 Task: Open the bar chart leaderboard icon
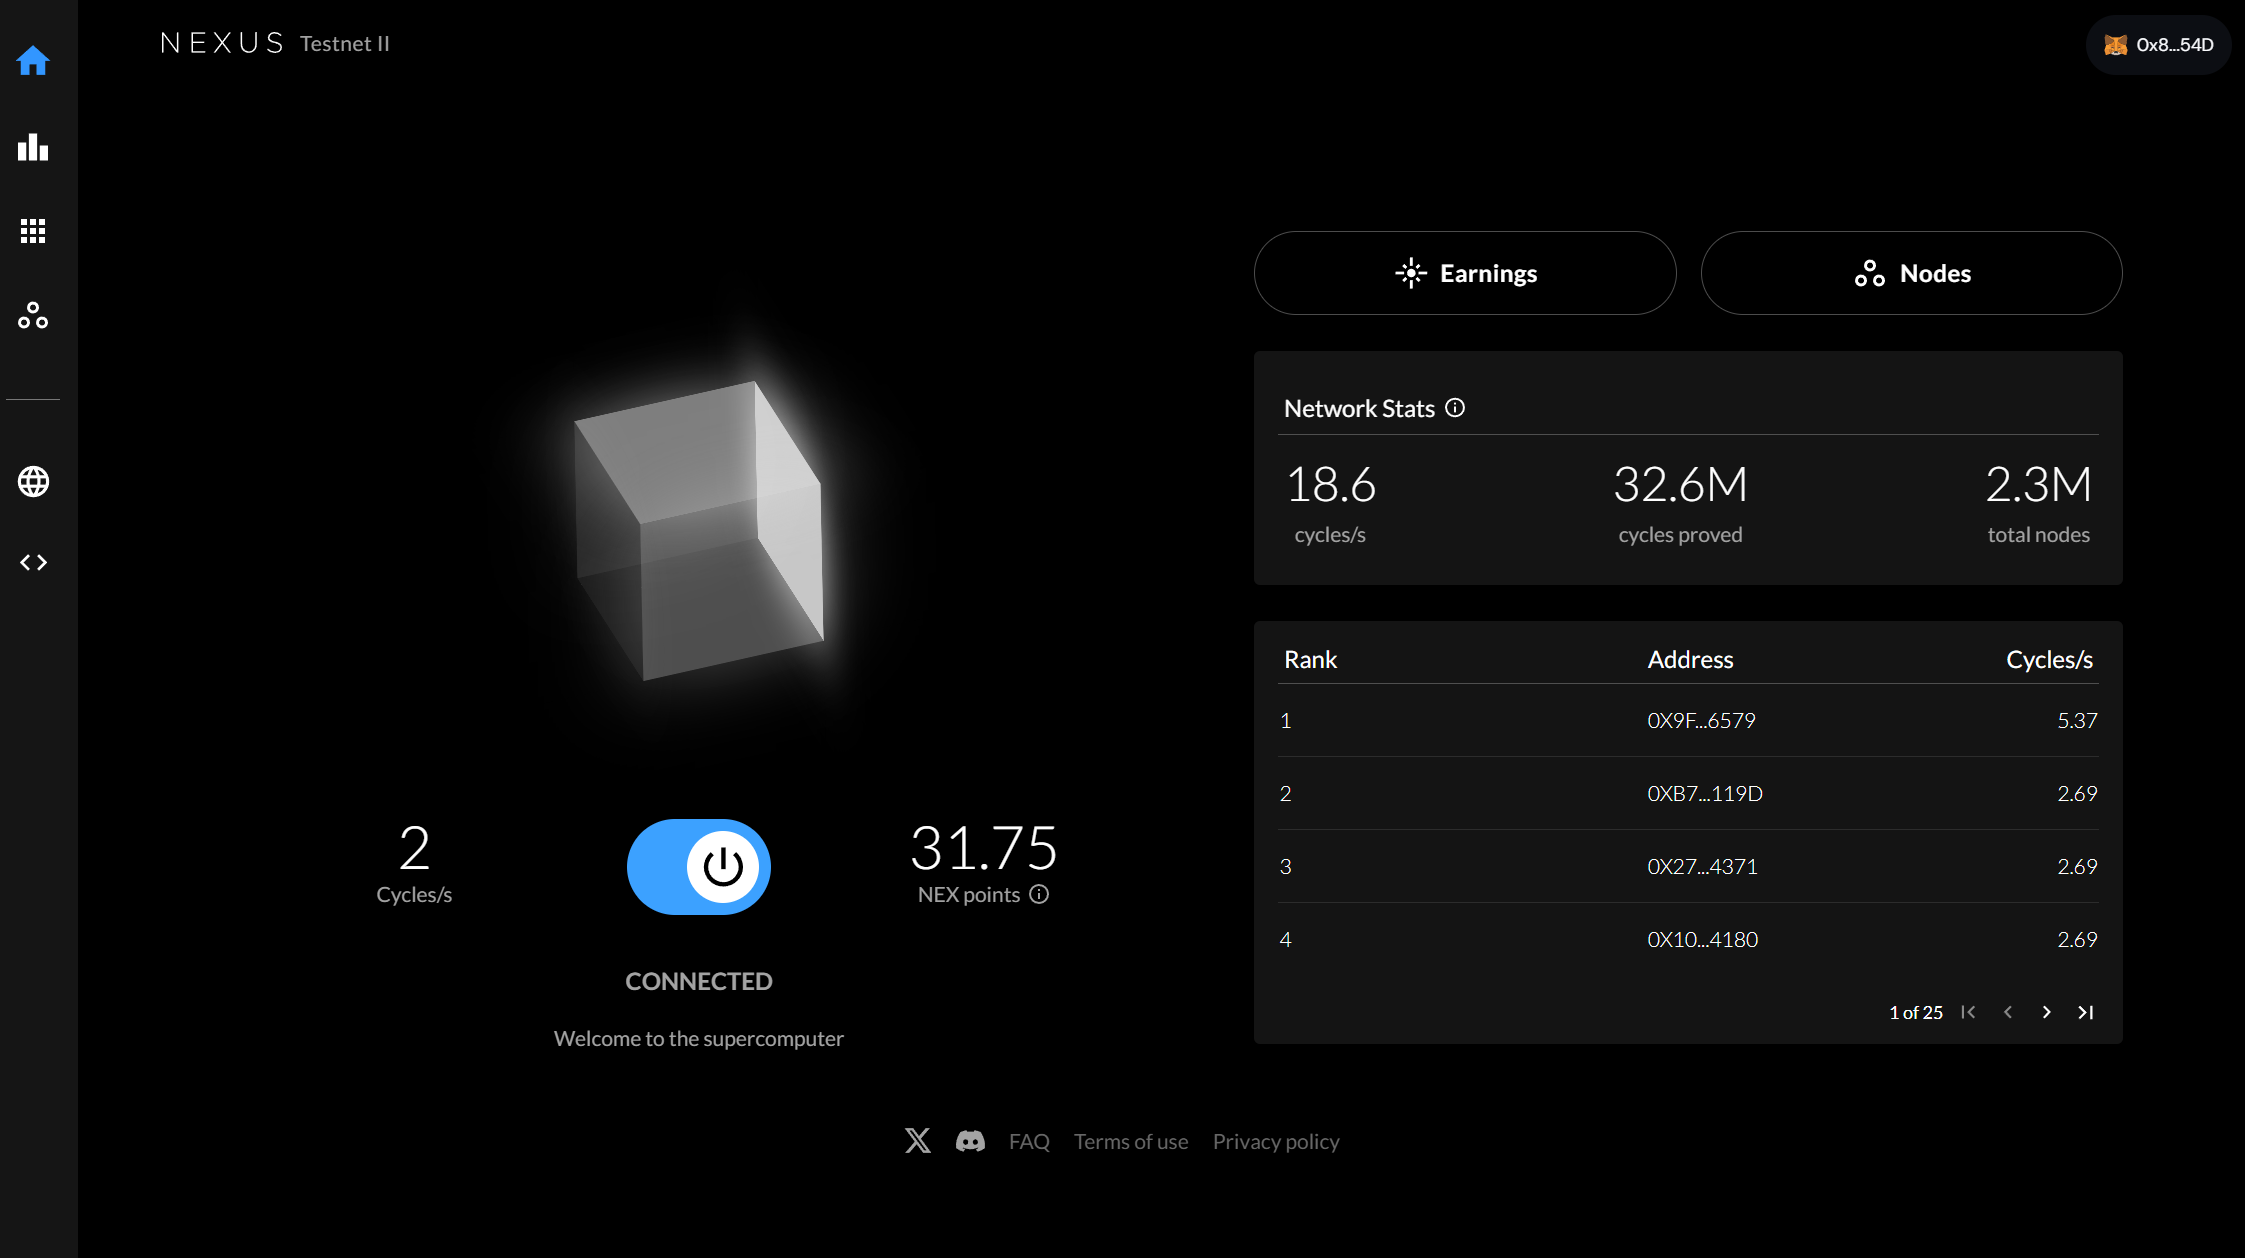click(33, 147)
